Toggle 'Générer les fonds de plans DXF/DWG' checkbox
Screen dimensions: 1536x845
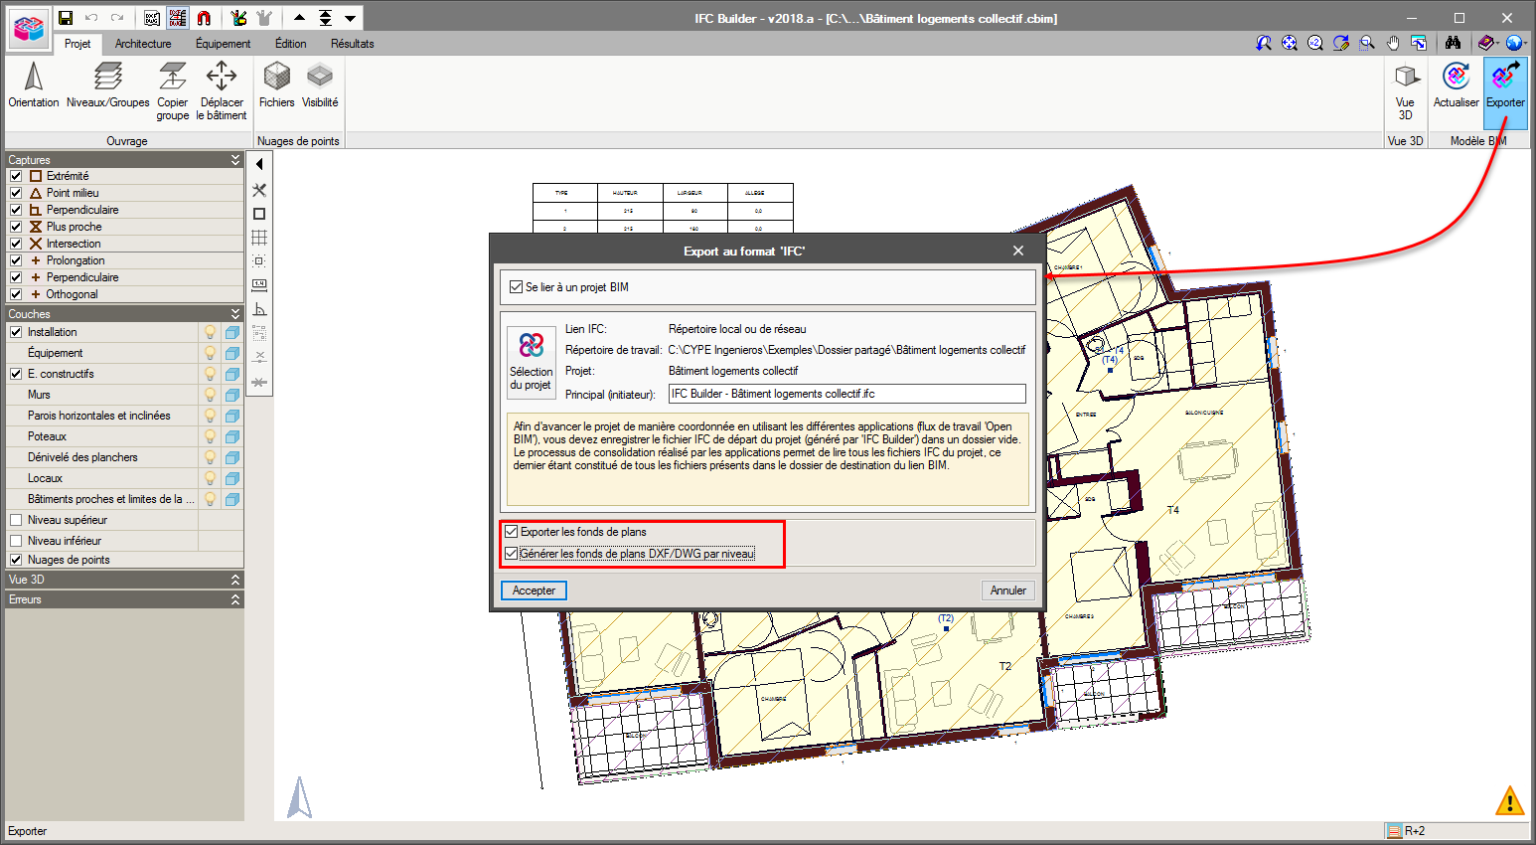512,554
